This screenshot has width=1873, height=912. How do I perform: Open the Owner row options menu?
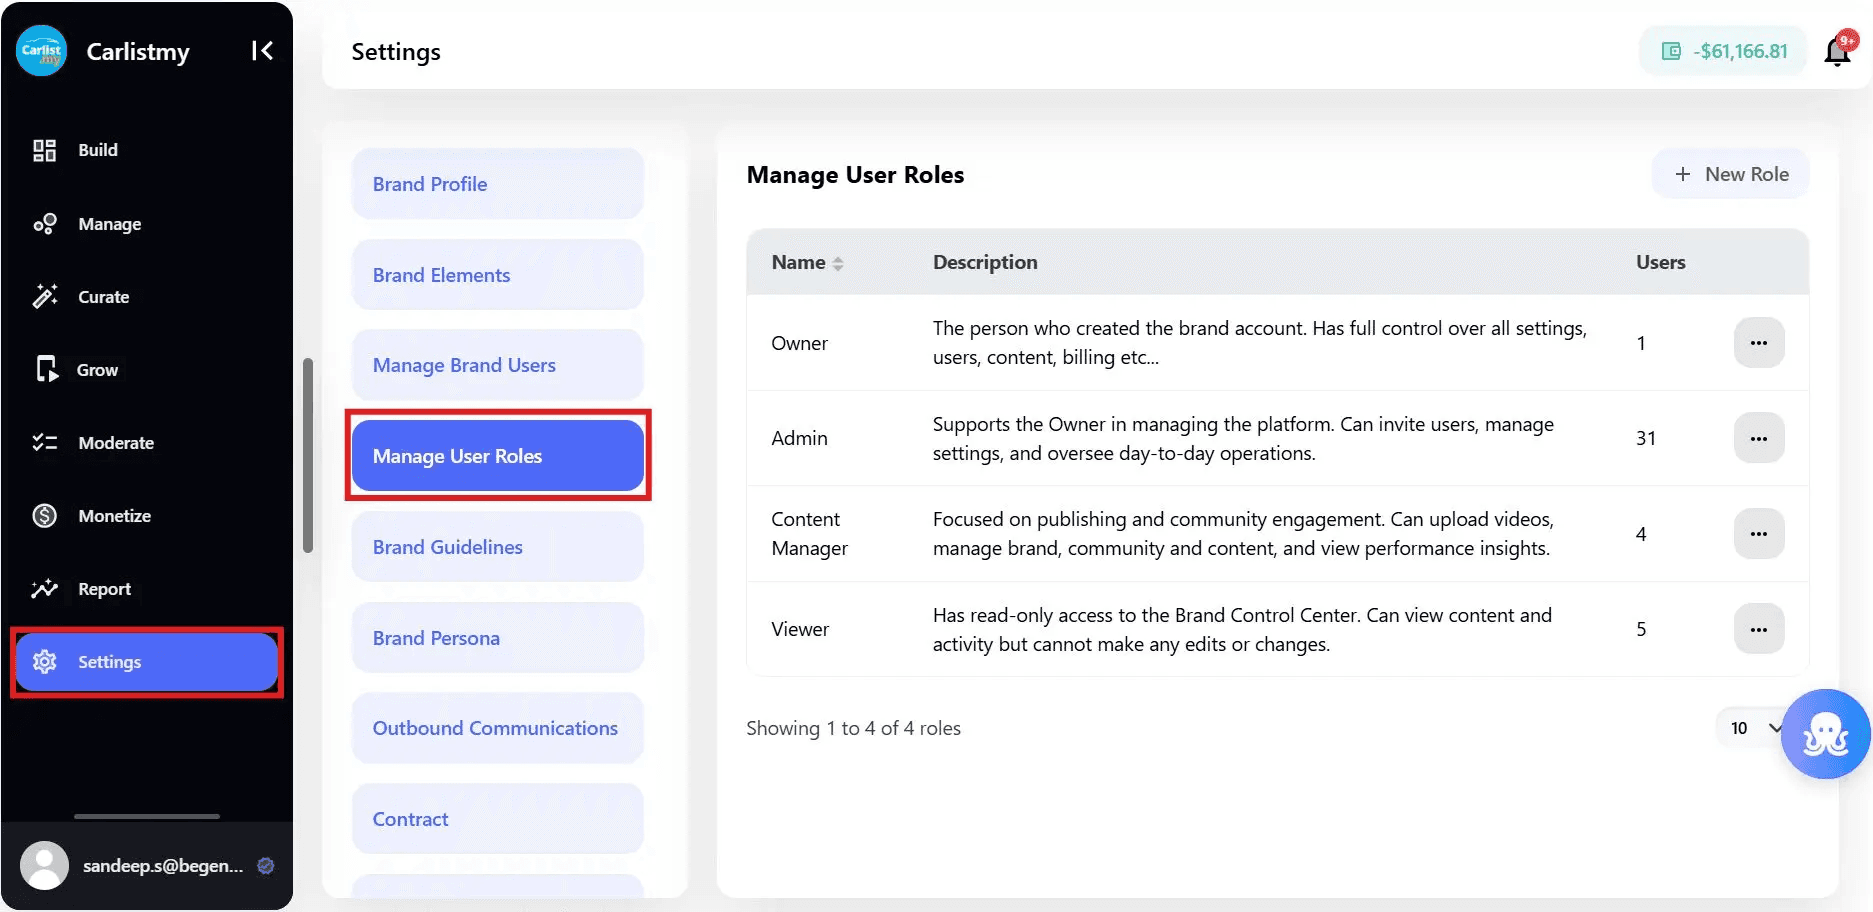[1759, 343]
